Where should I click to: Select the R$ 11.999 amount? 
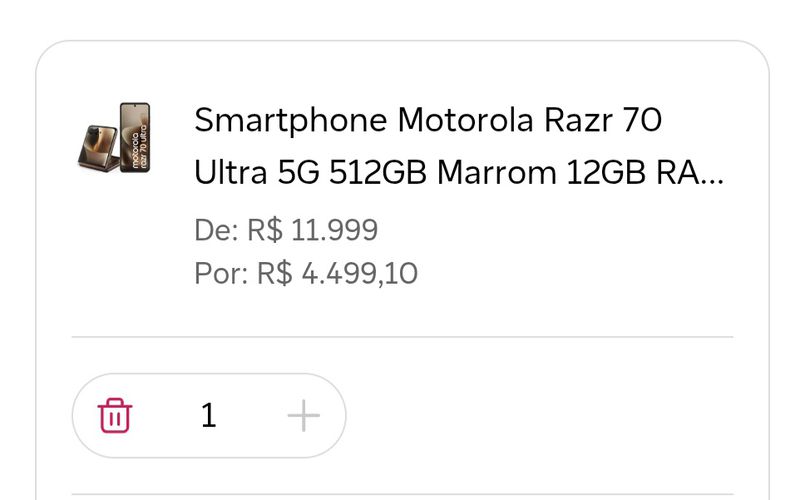[x=313, y=230]
